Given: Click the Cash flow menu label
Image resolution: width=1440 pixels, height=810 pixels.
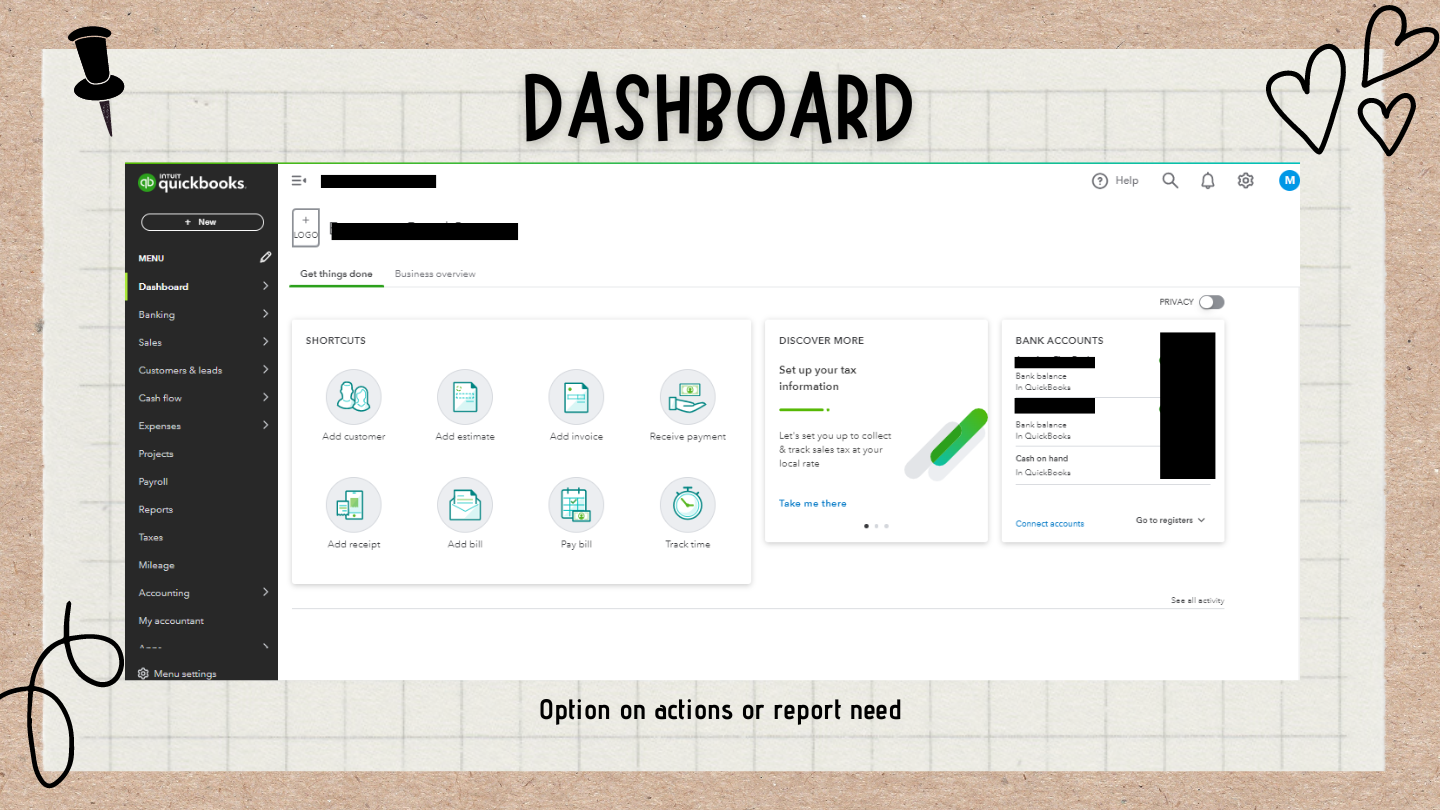Looking at the screenshot, I should [160, 398].
